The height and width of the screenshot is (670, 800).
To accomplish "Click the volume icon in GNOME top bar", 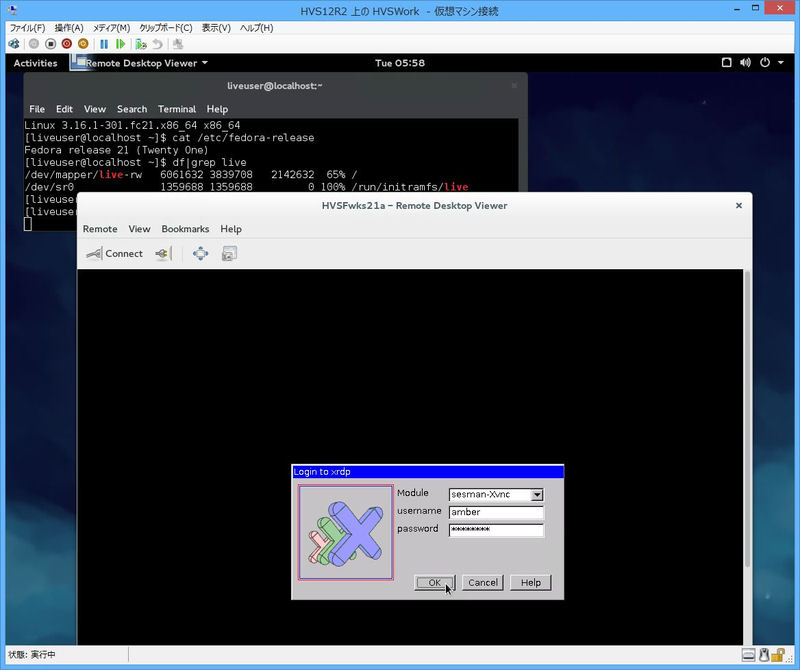I will pos(746,63).
